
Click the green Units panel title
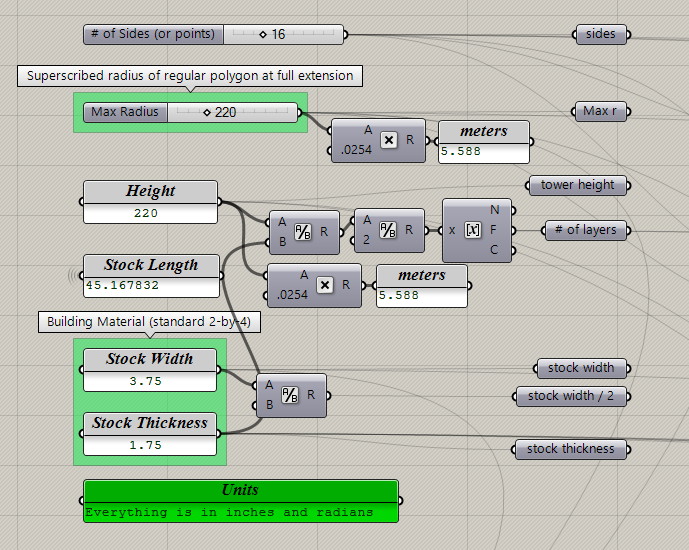240,491
